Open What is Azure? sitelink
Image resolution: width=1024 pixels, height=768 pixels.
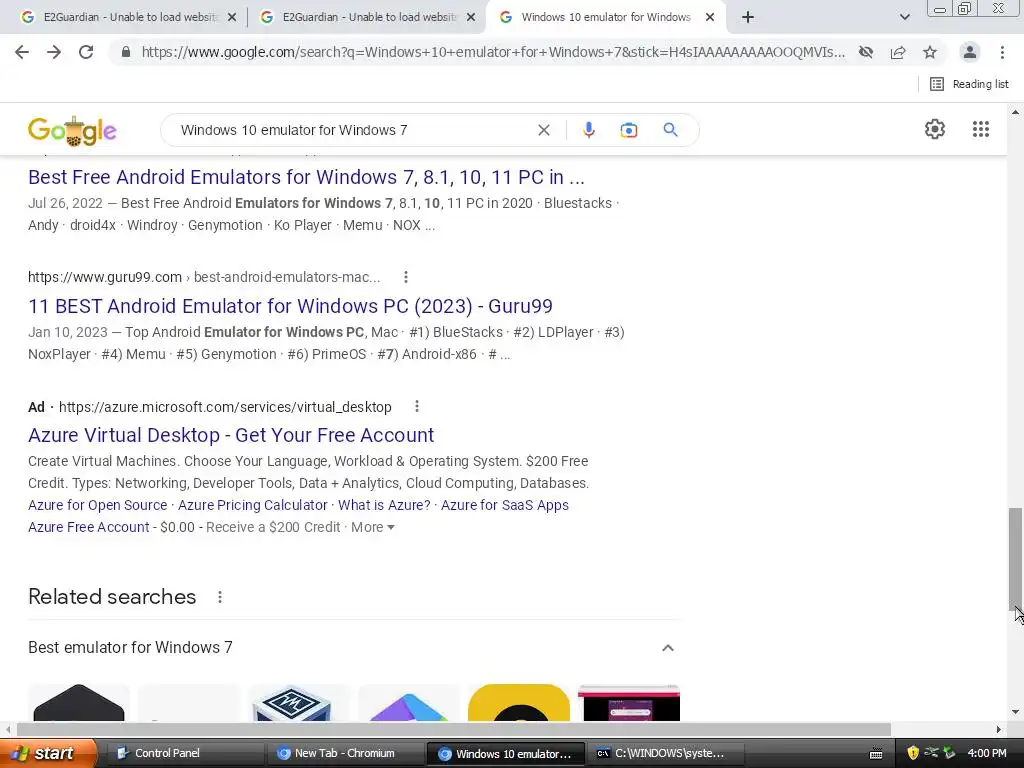tap(384, 505)
